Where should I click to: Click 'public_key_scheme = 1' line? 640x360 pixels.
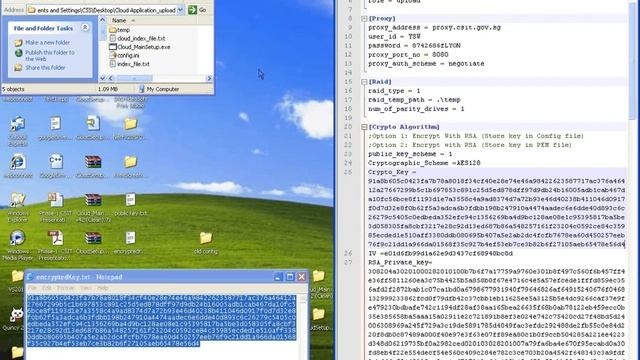click(410, 154)
